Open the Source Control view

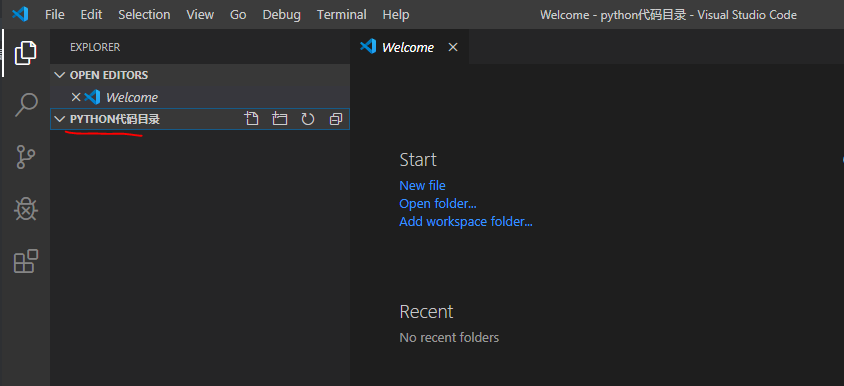[25, 157]
